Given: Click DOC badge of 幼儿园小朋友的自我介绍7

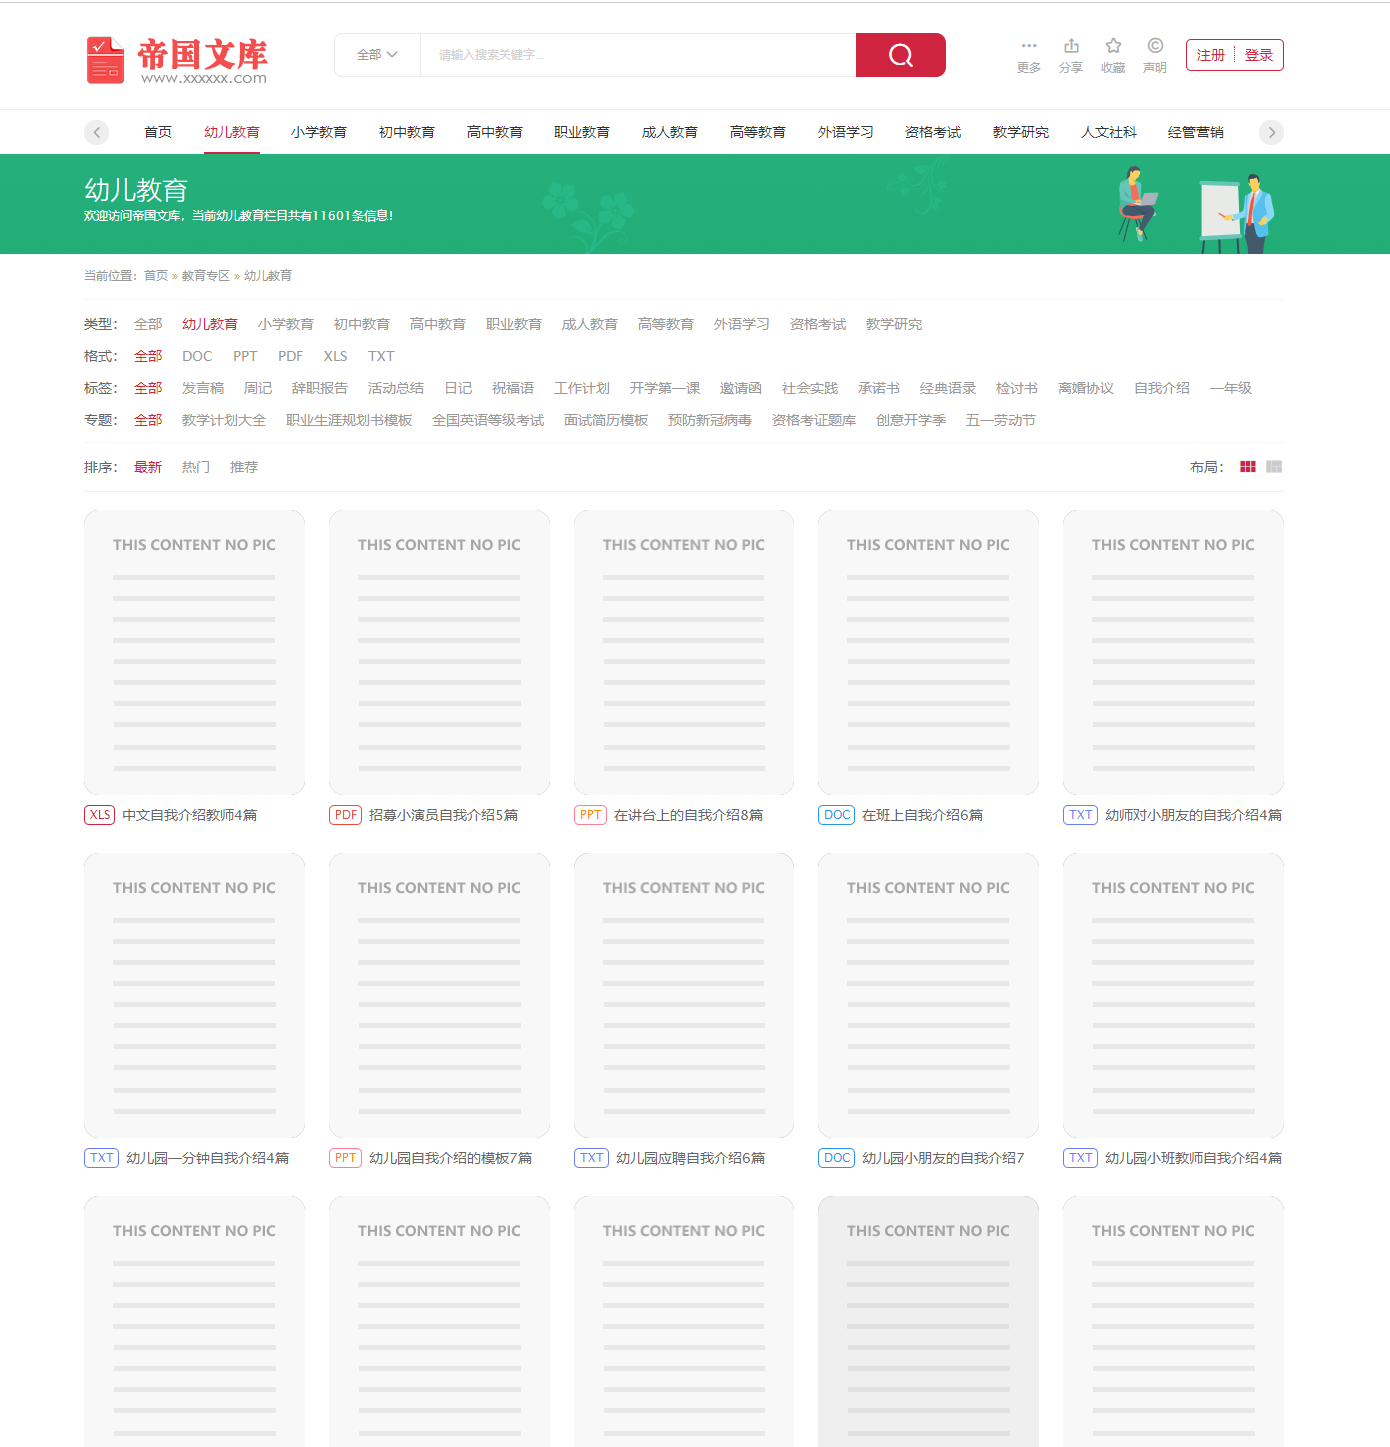Looking at the screenshot, I should [x=837, y=1158].
